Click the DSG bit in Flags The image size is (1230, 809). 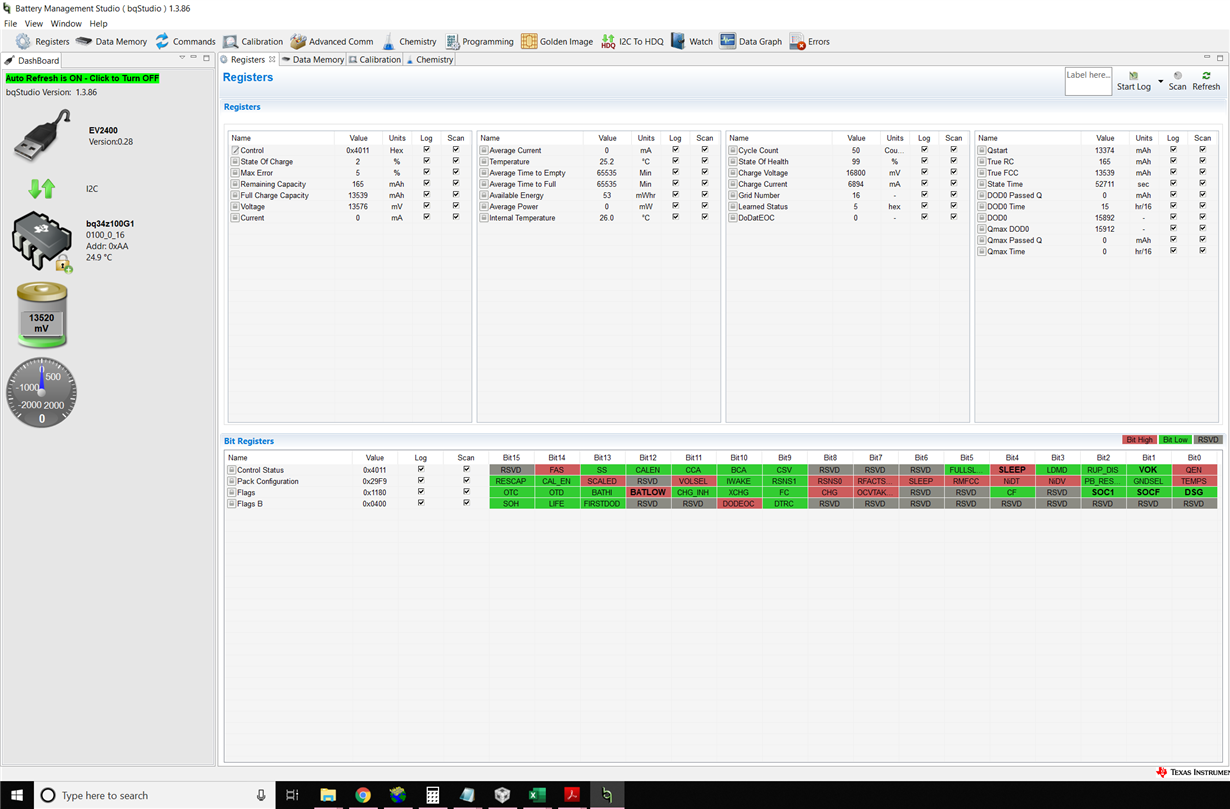pos(1194,492)
